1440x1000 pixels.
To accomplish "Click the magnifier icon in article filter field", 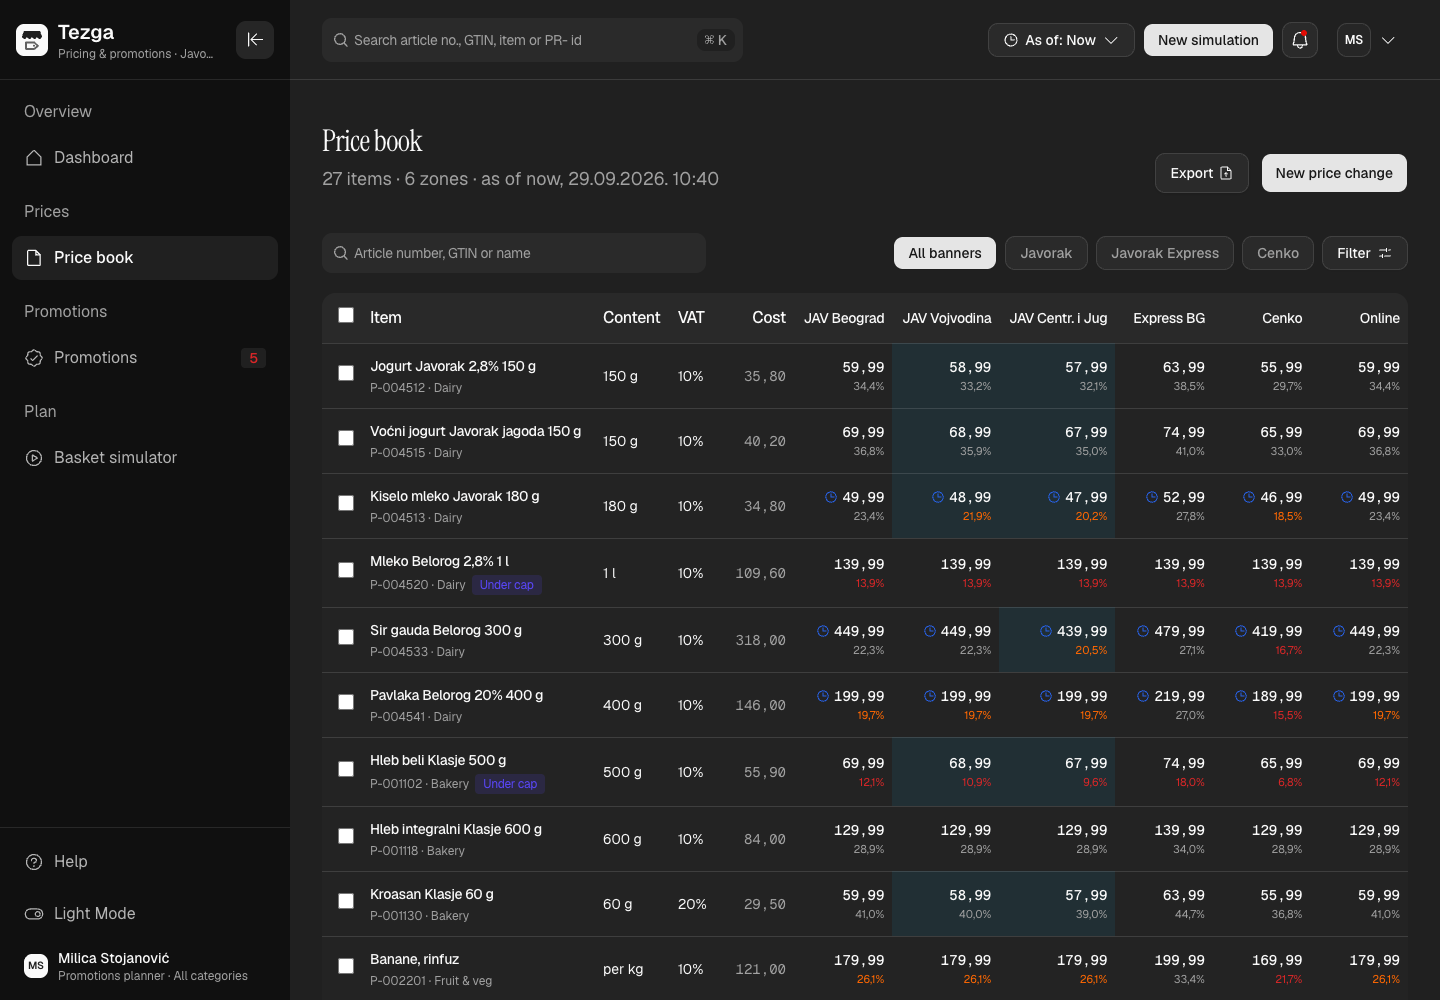I will [341, 253].
